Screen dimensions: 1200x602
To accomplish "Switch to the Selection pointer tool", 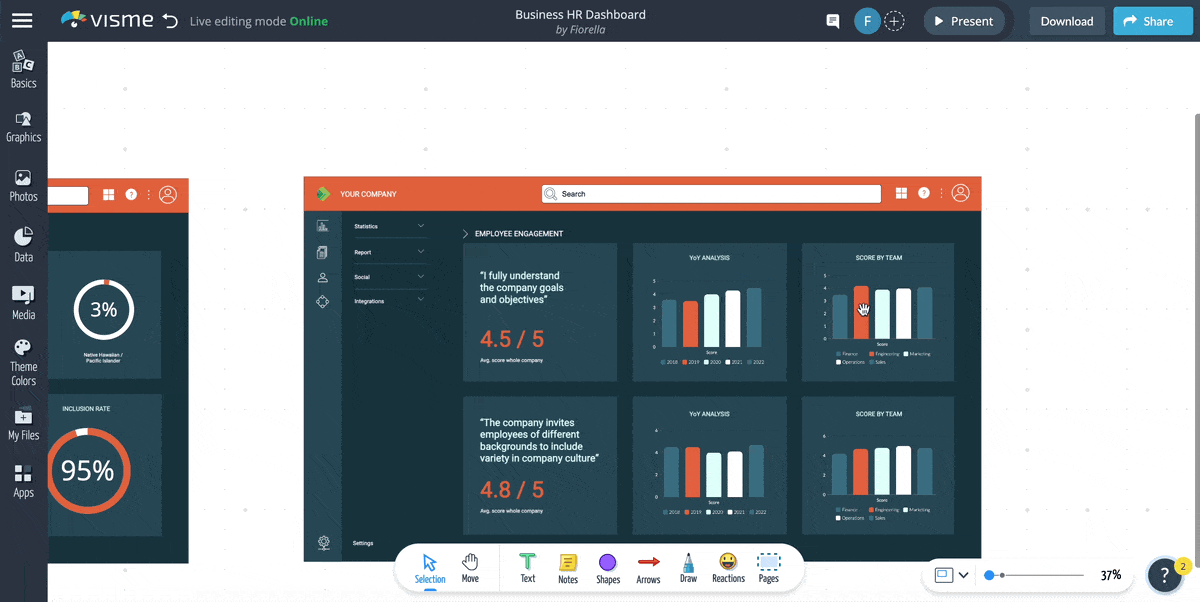I will click(x=430, y=568).
